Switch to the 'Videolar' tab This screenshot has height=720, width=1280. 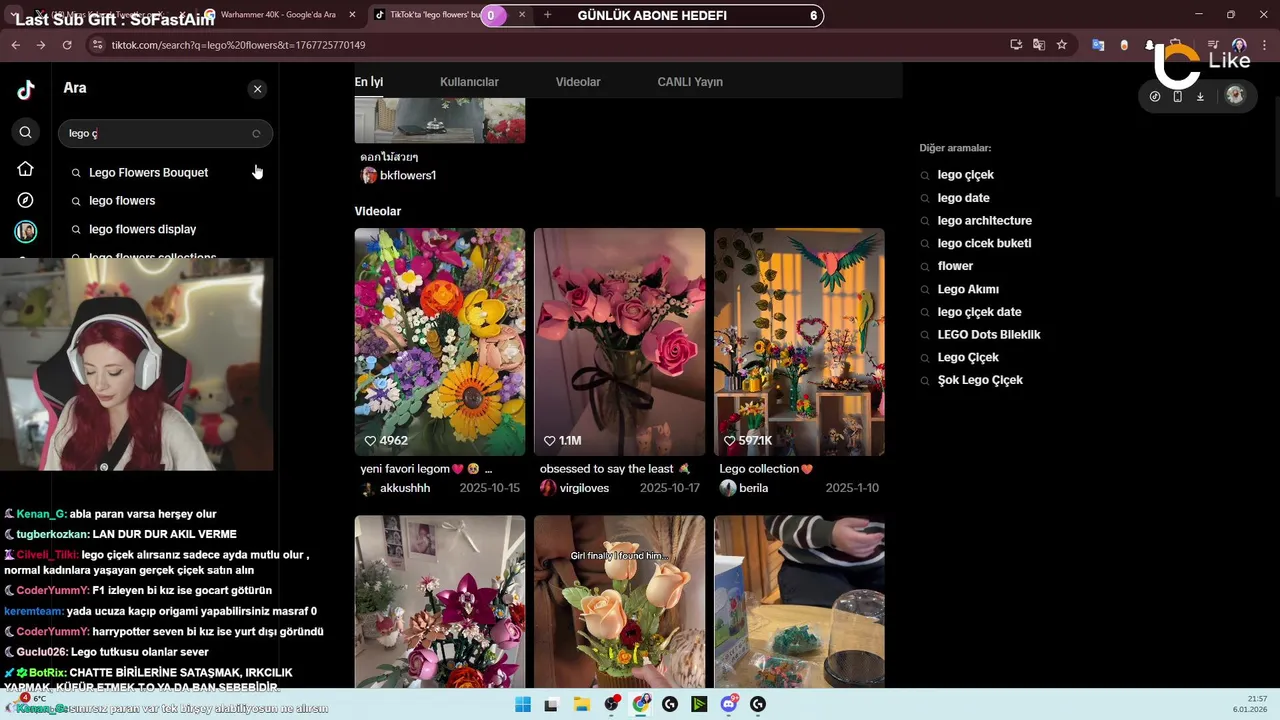(x=578, y=82)
